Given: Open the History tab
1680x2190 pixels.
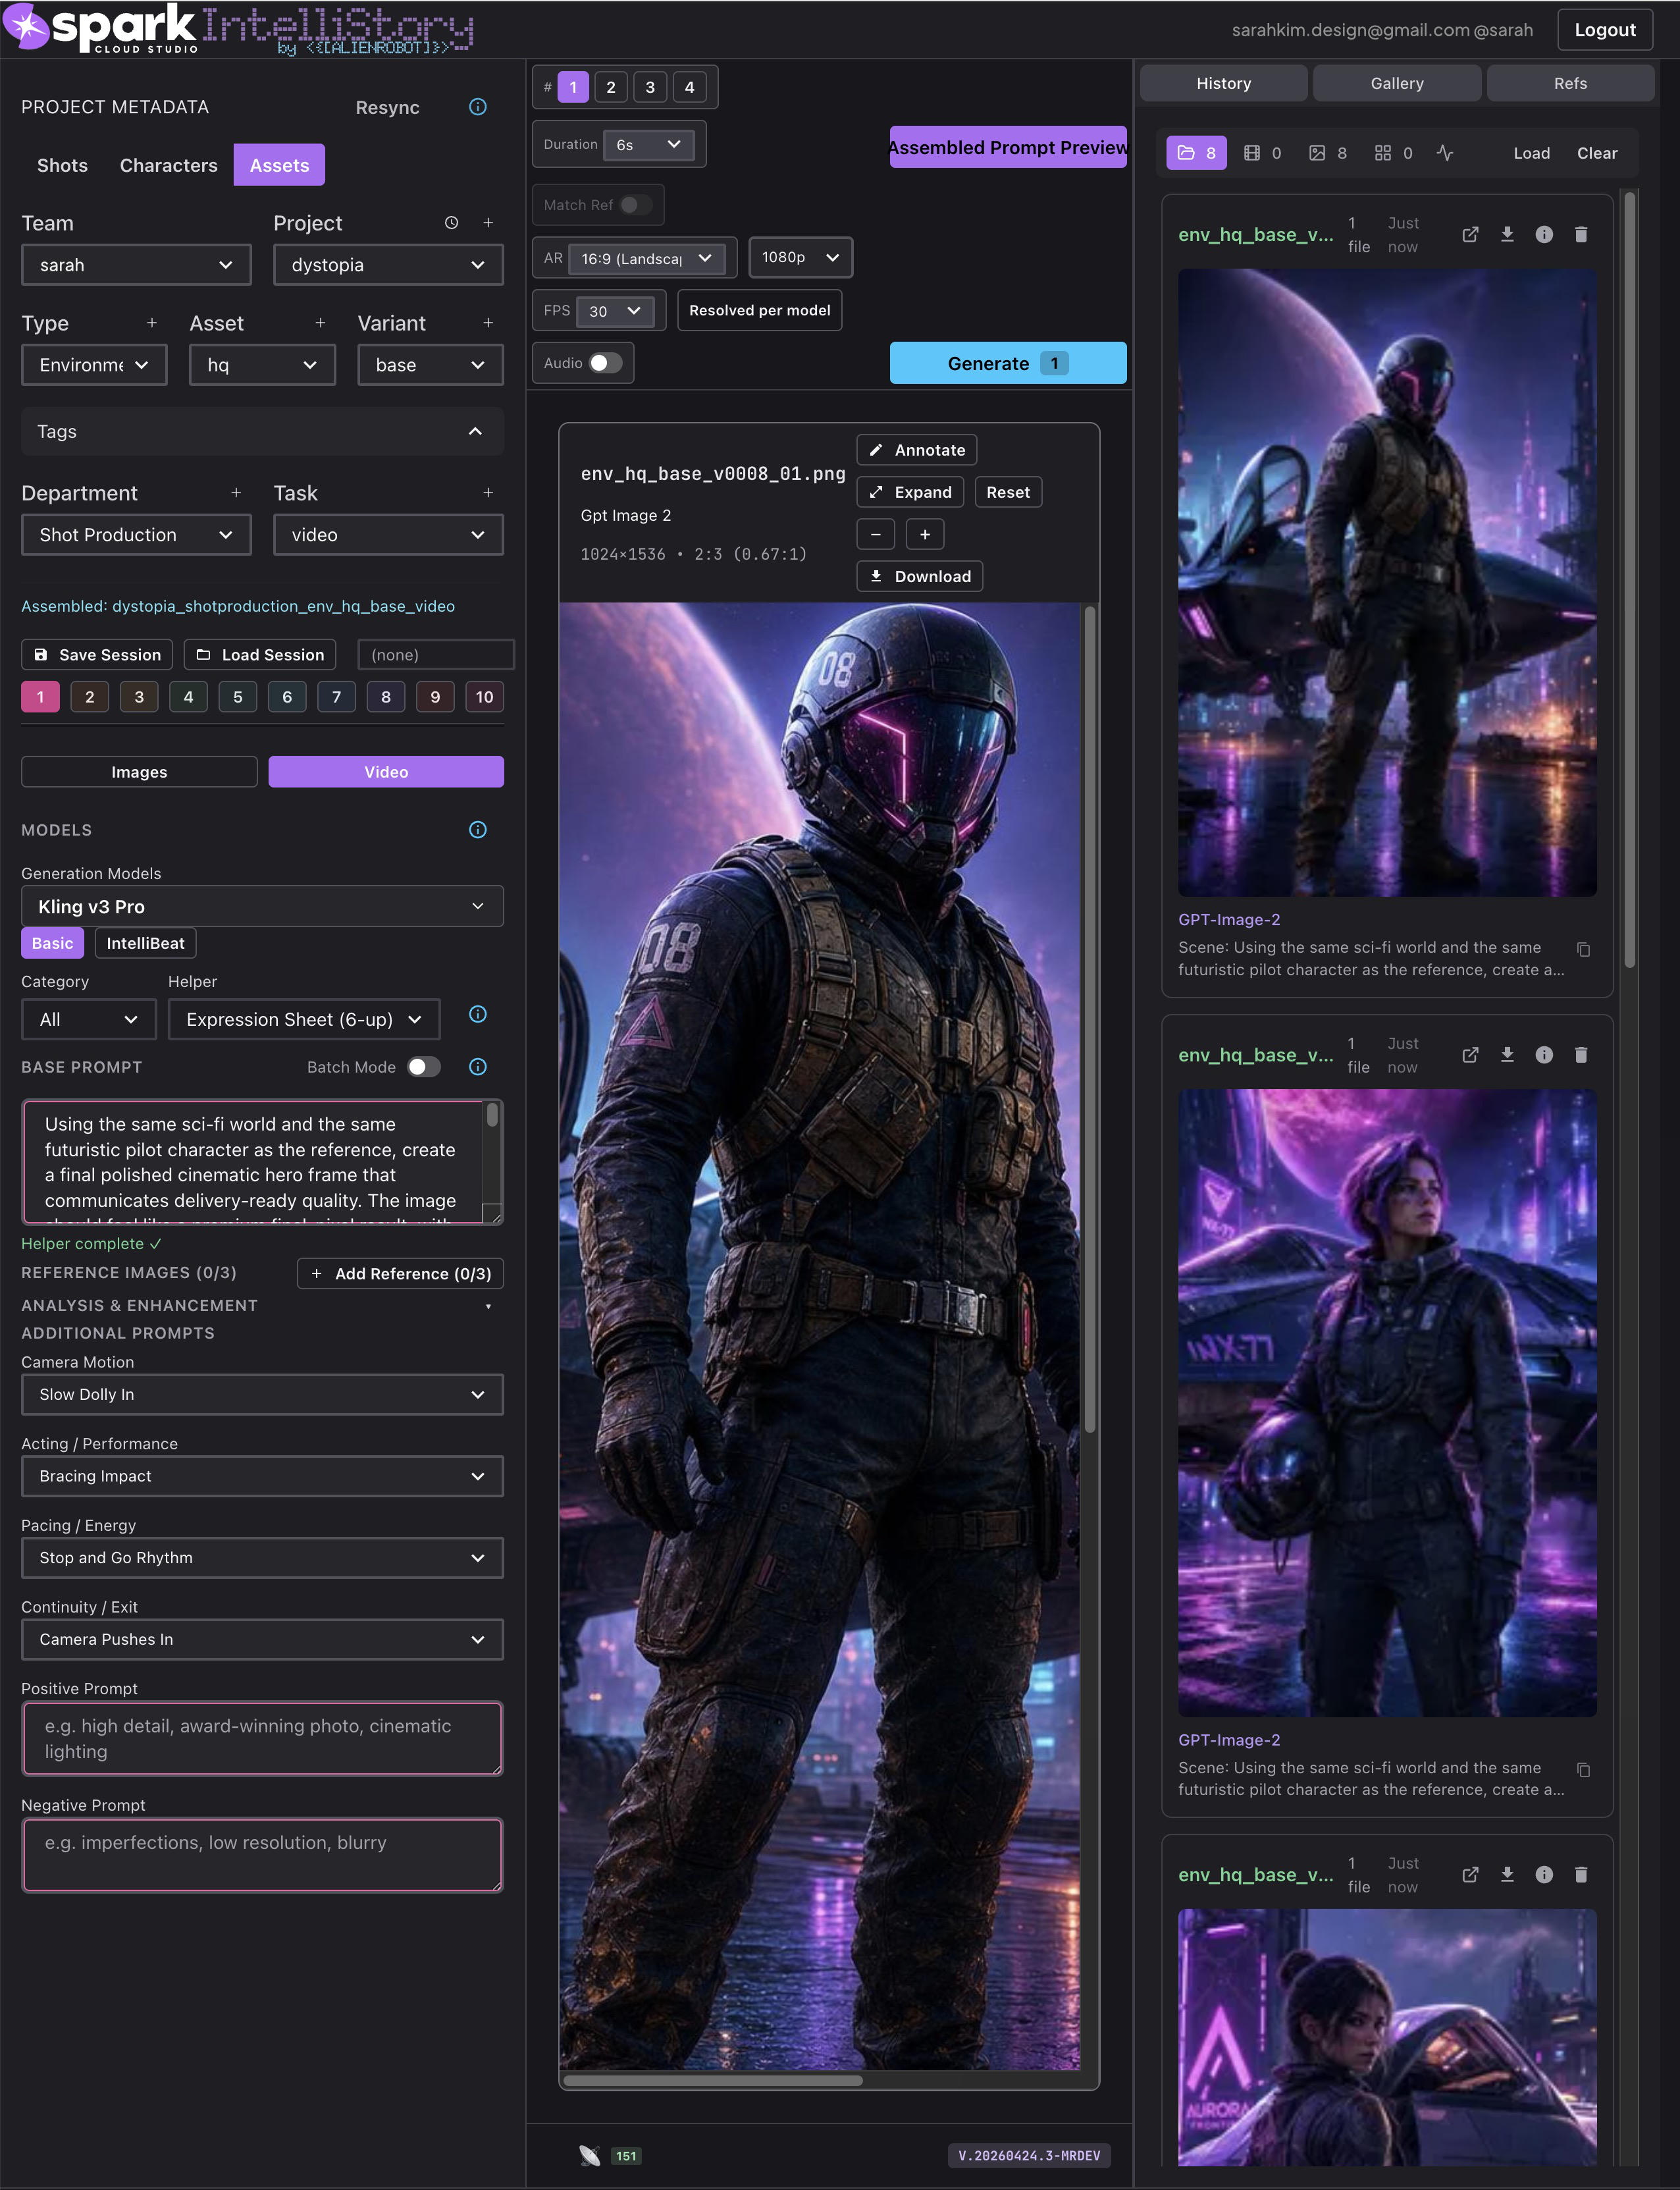Looking at the screenshot, I should 1223,83.
